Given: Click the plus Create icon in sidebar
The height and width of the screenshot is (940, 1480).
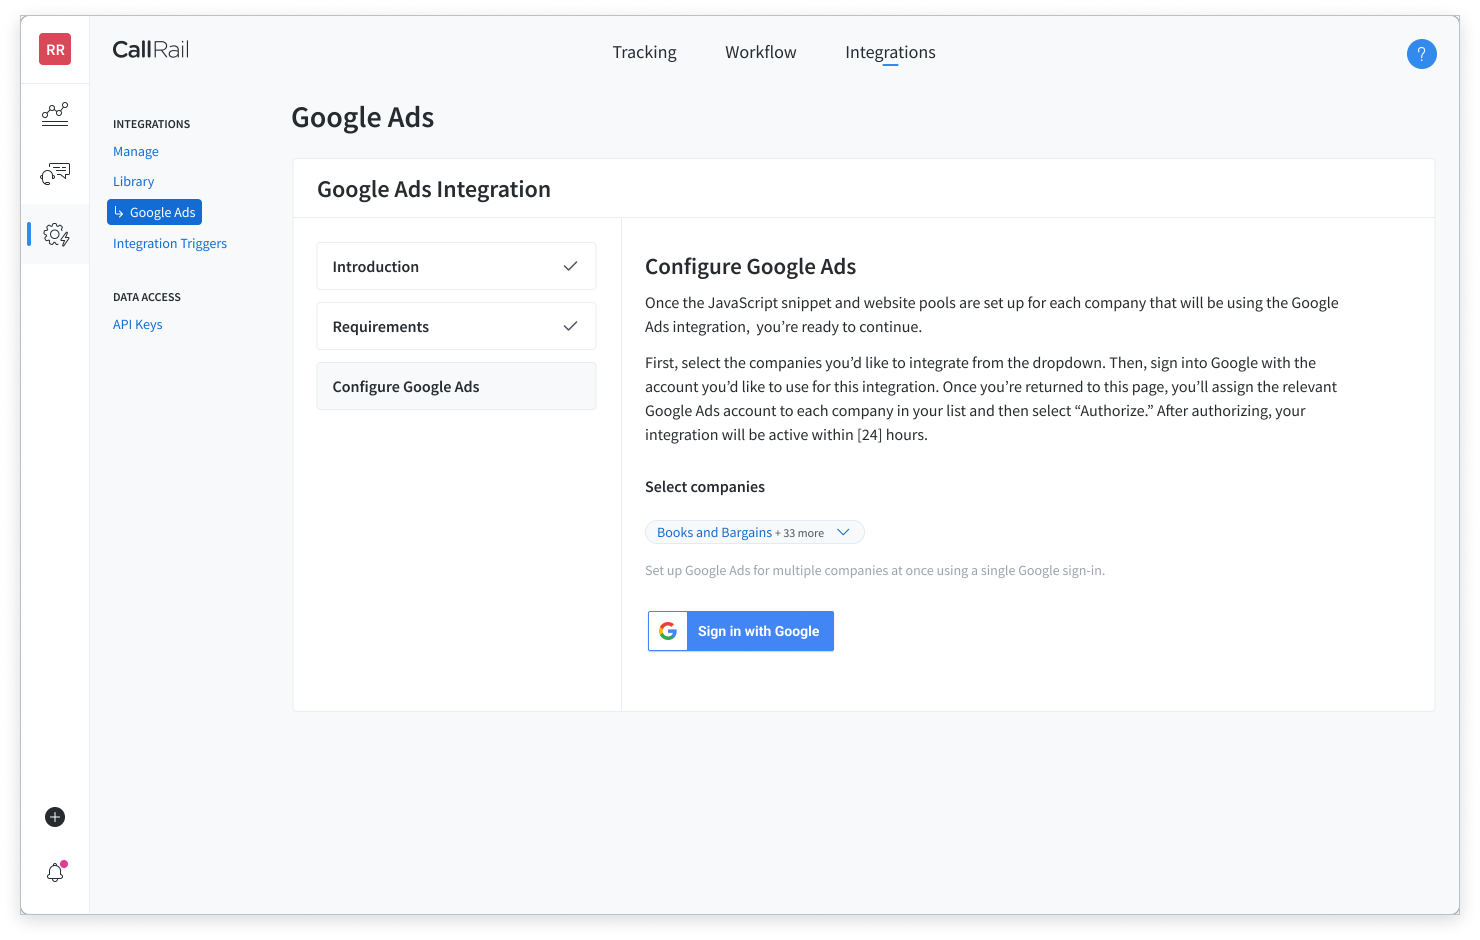Looking at the screenshot, I should click(x=55, y=817).
